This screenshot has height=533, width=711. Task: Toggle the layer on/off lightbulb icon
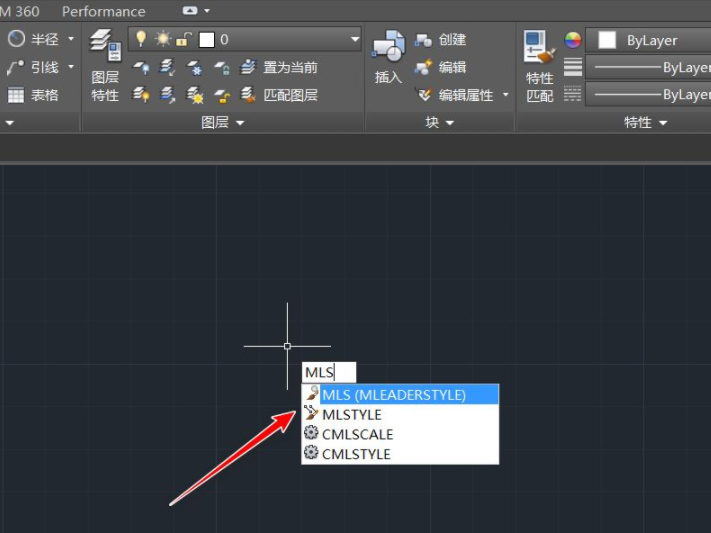[141, 39]
